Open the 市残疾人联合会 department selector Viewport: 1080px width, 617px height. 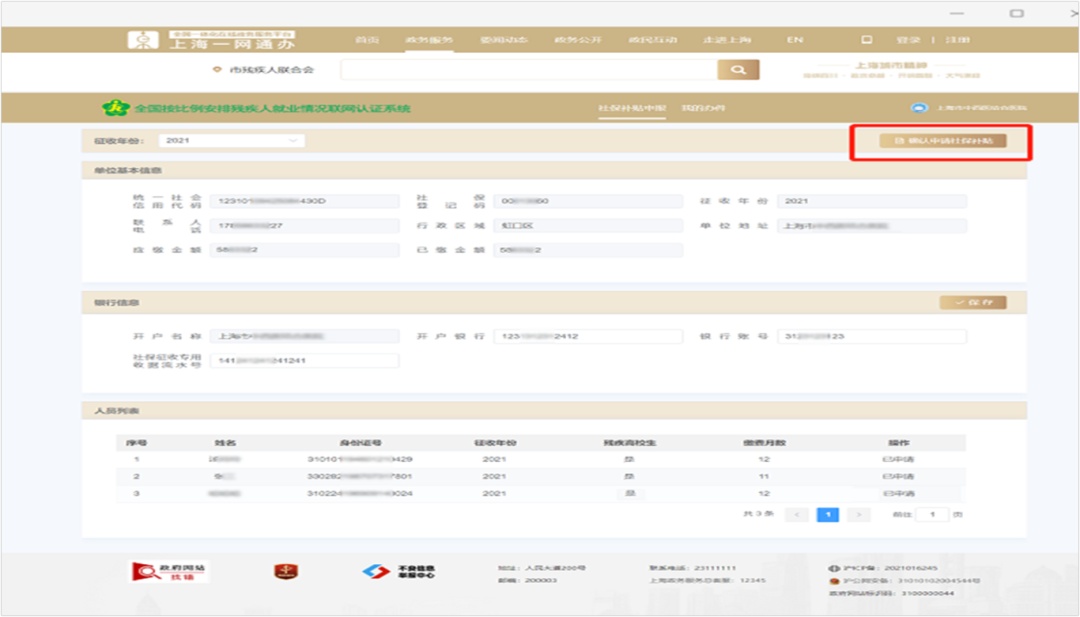pyautogui.click(x=264, y=70)
